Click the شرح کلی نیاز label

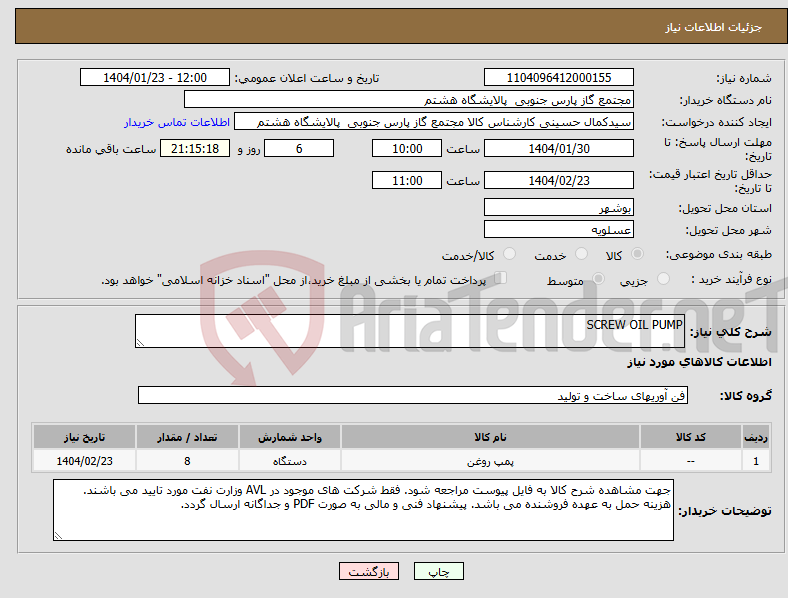click(x=731, y=332)
